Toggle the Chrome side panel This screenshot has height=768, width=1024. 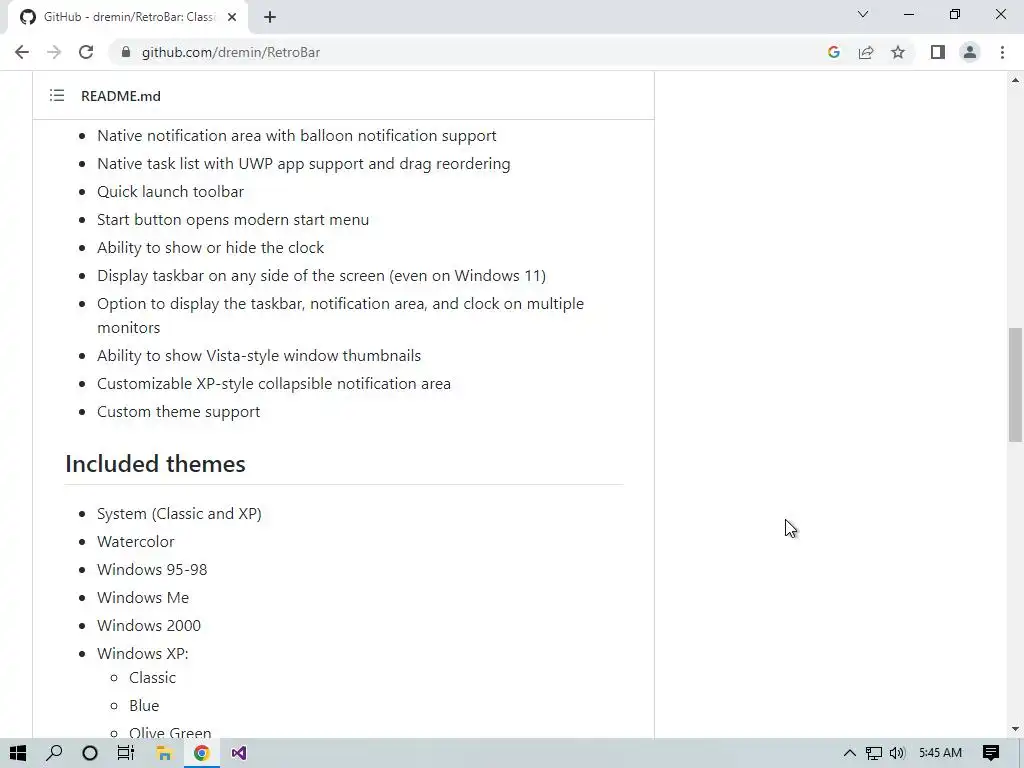(938, 52)
